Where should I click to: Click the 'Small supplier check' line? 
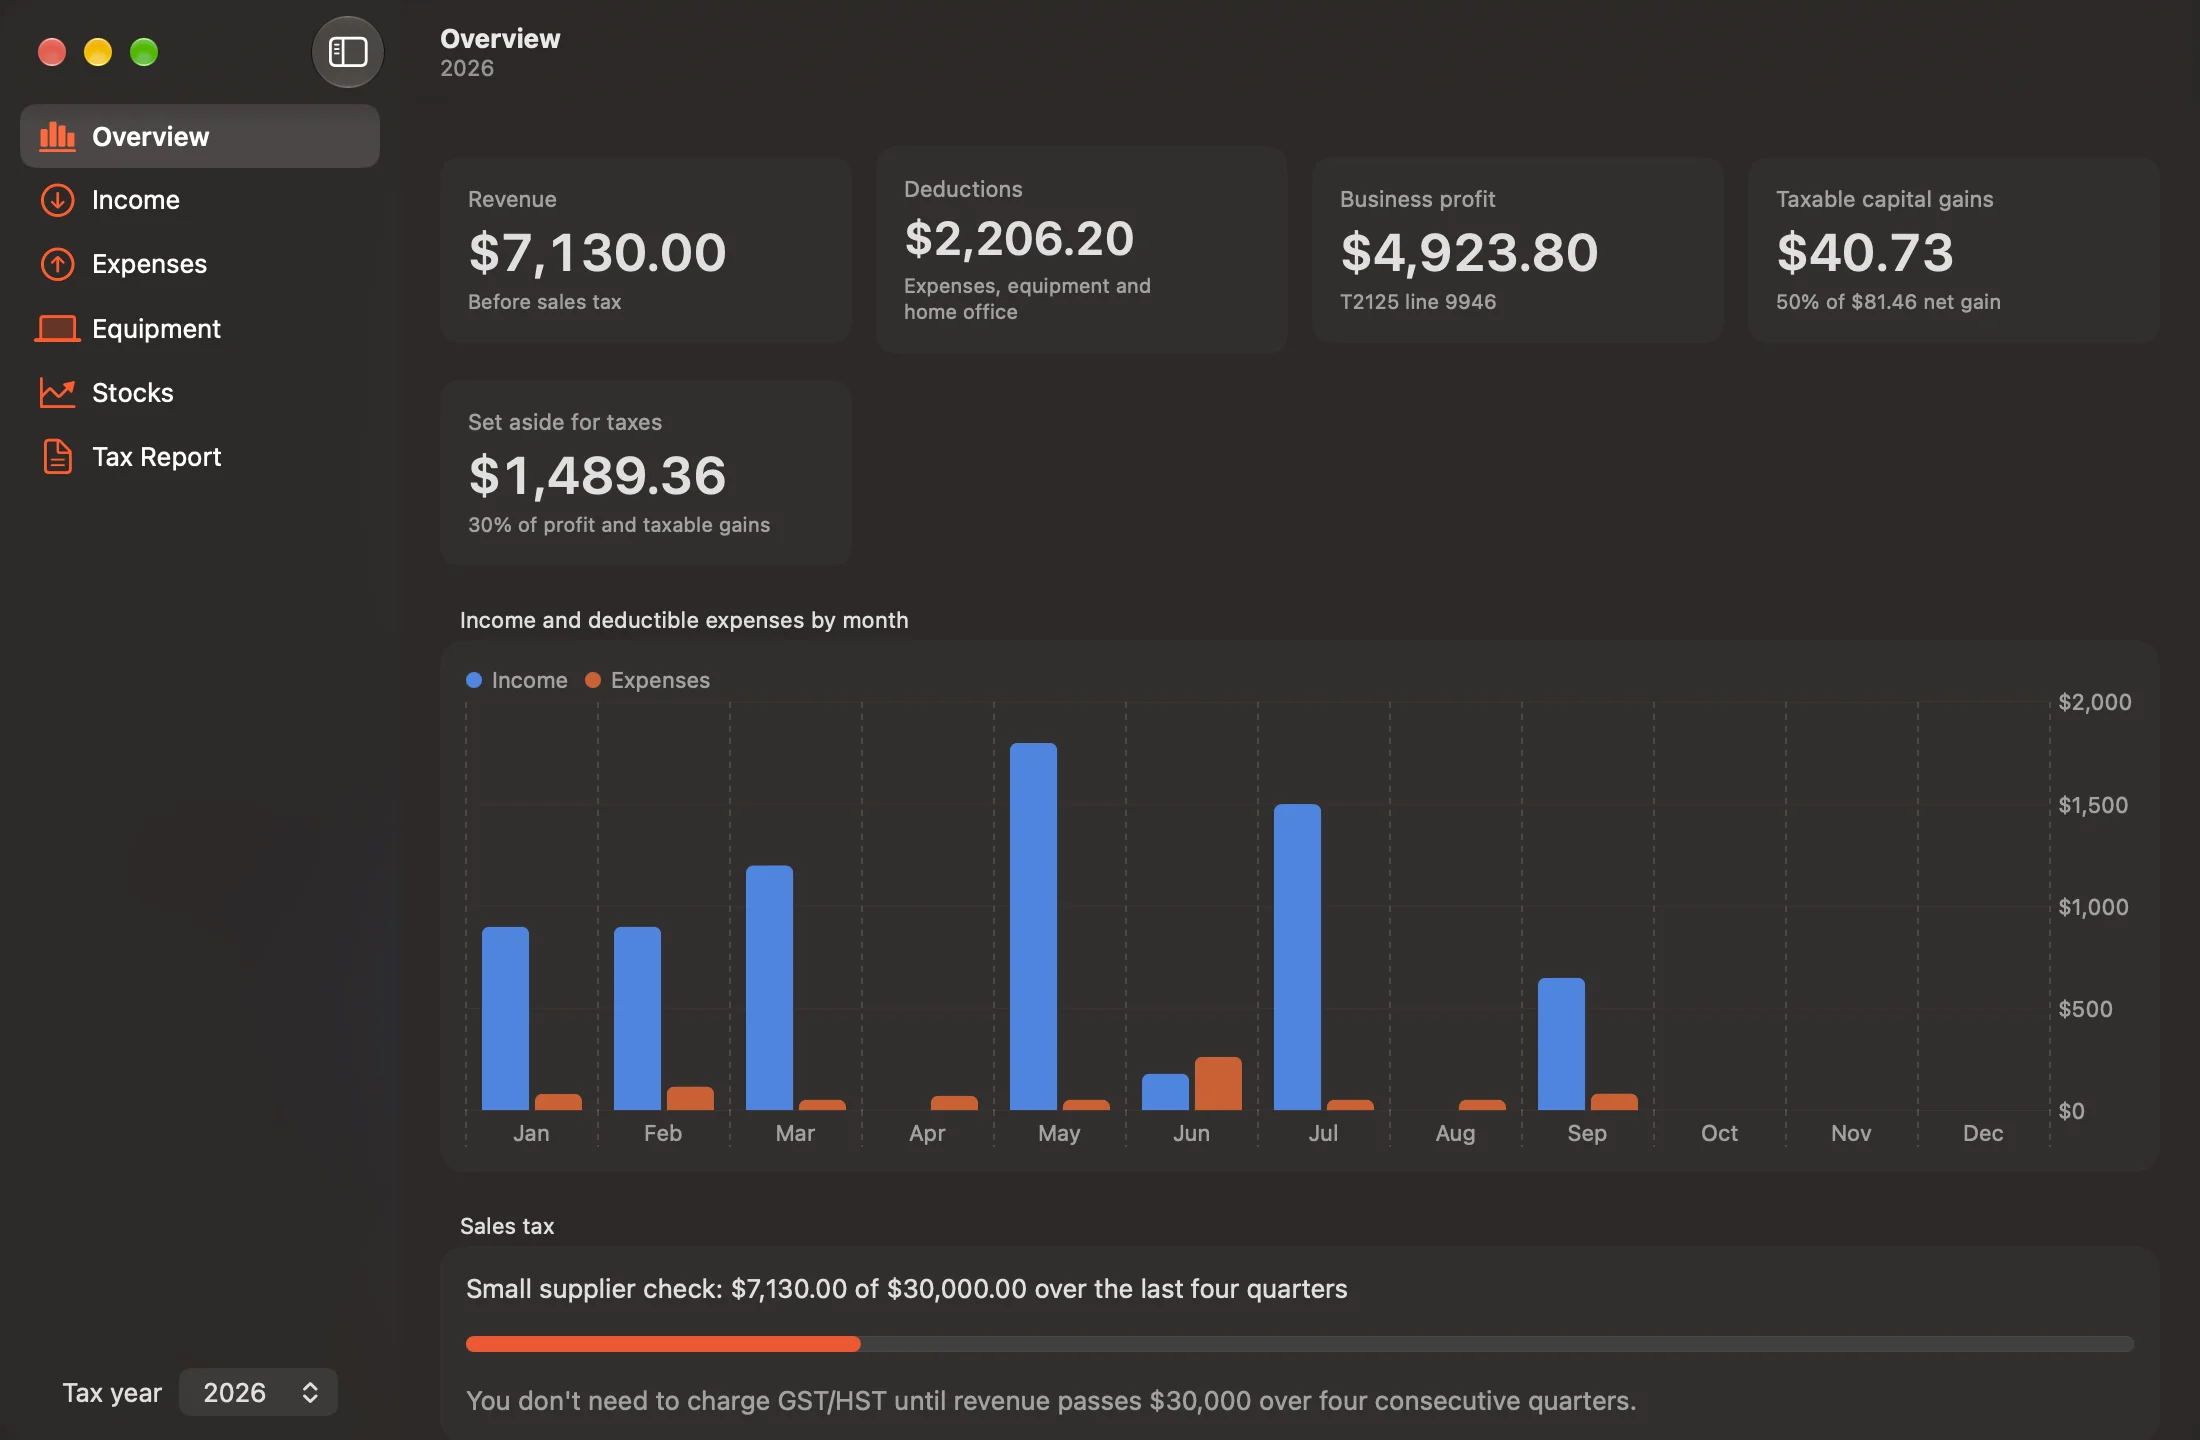point(907,1289)
